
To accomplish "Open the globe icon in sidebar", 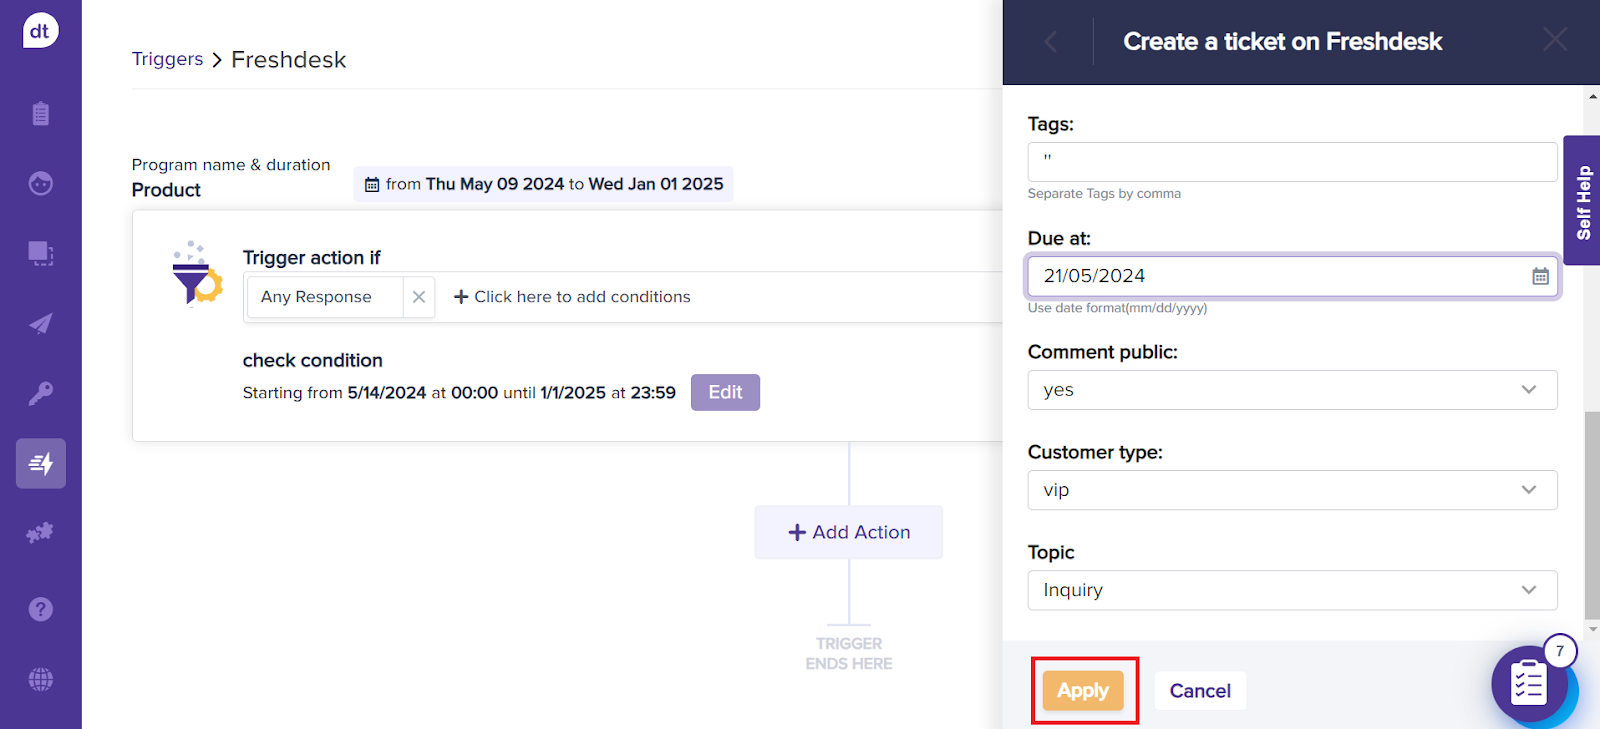I will click(x=40, y=680).
